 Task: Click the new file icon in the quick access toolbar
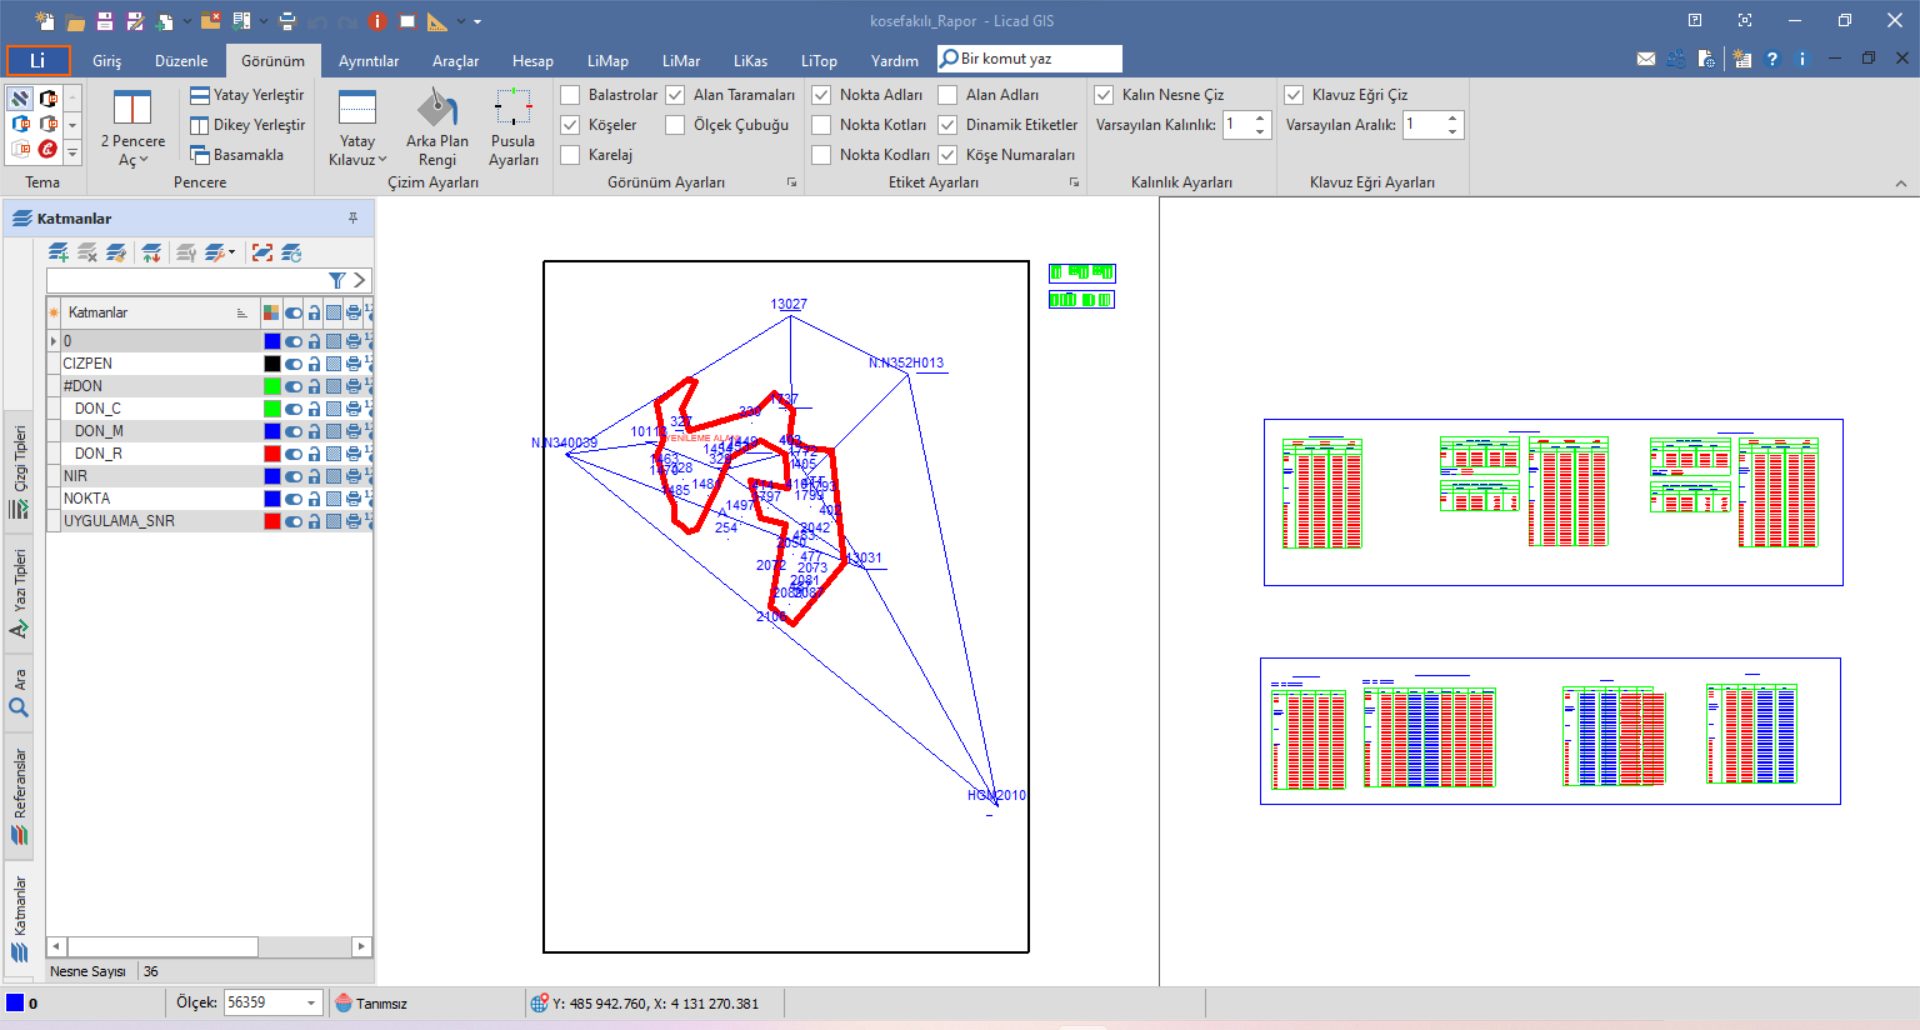[x=45, y=20]
